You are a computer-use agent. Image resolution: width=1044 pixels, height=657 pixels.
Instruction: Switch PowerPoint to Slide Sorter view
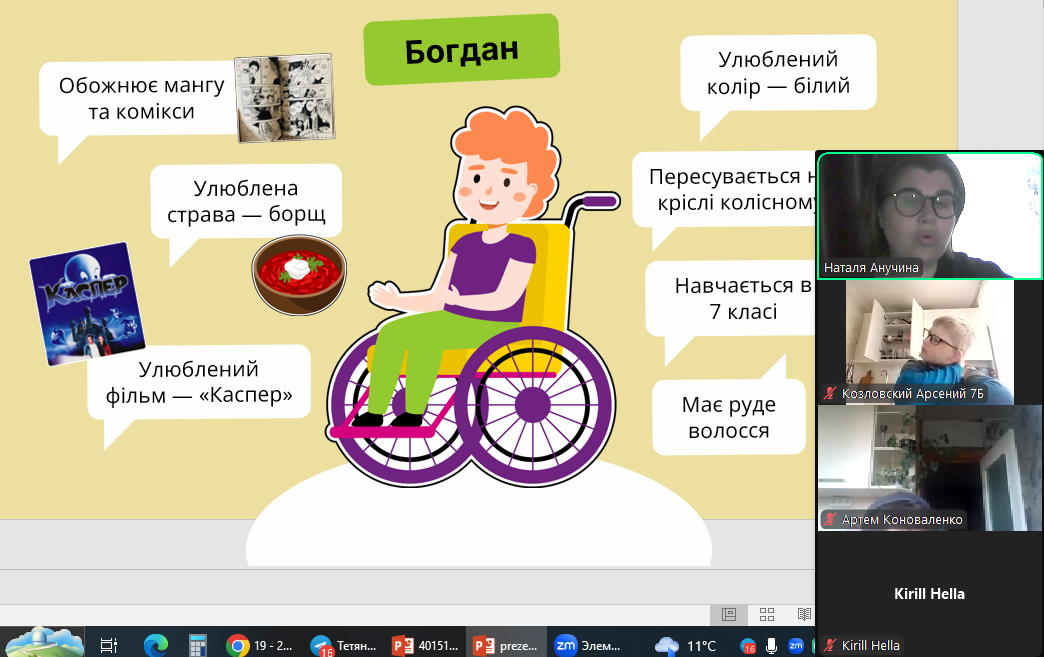tap(767, 614)
